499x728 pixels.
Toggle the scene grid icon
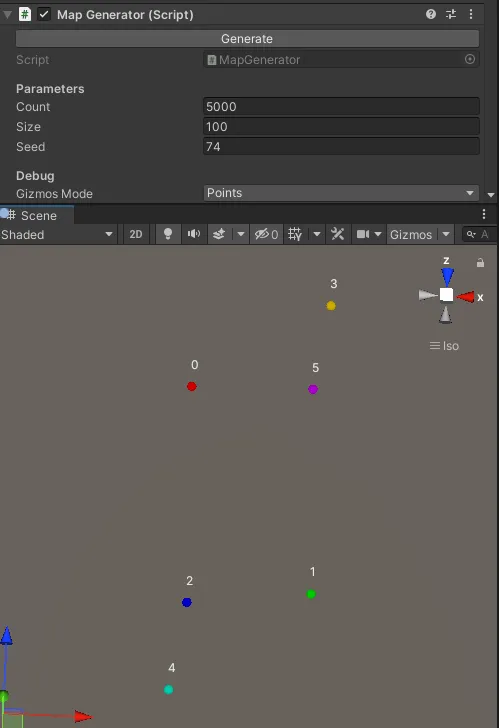click(x=295, y=234)
